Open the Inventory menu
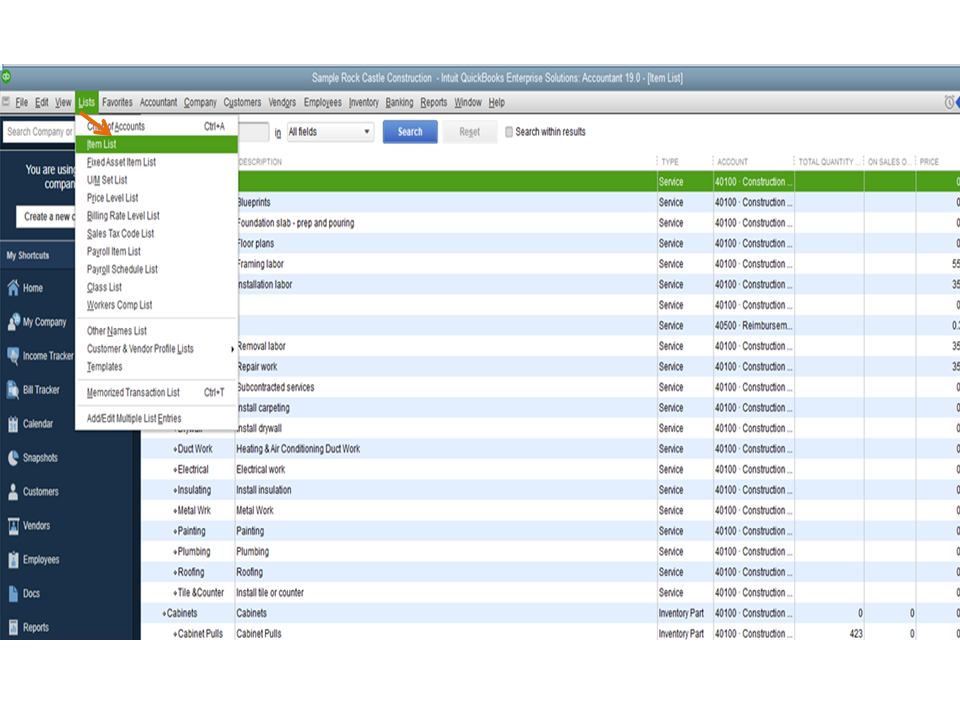 pos(364,102)
